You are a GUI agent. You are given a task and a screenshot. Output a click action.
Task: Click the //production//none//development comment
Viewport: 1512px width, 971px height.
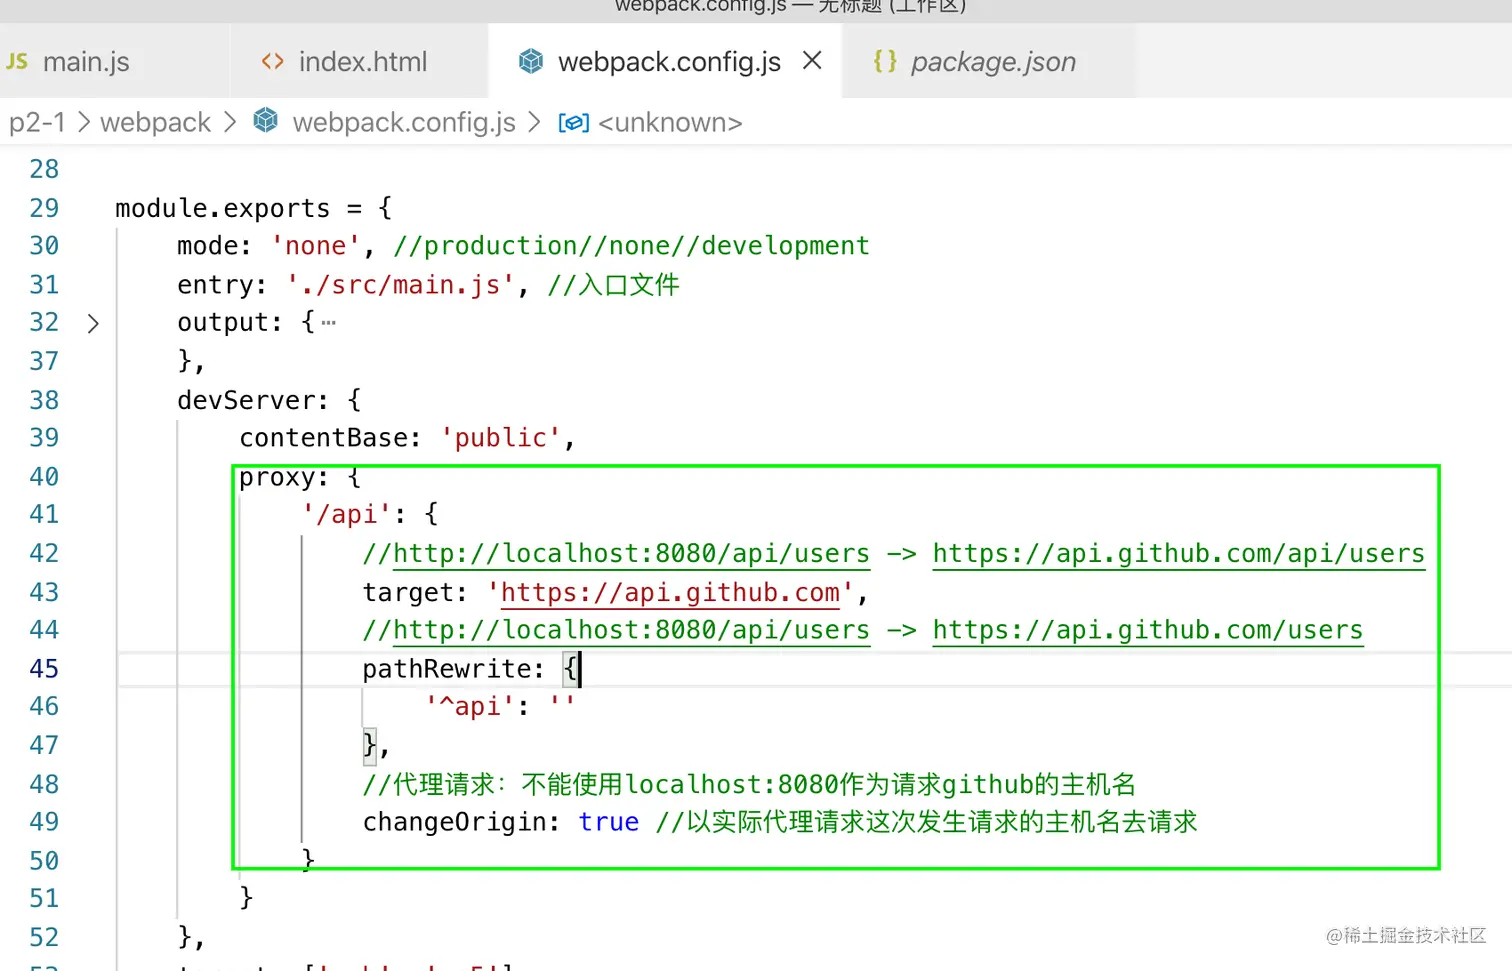631,246
